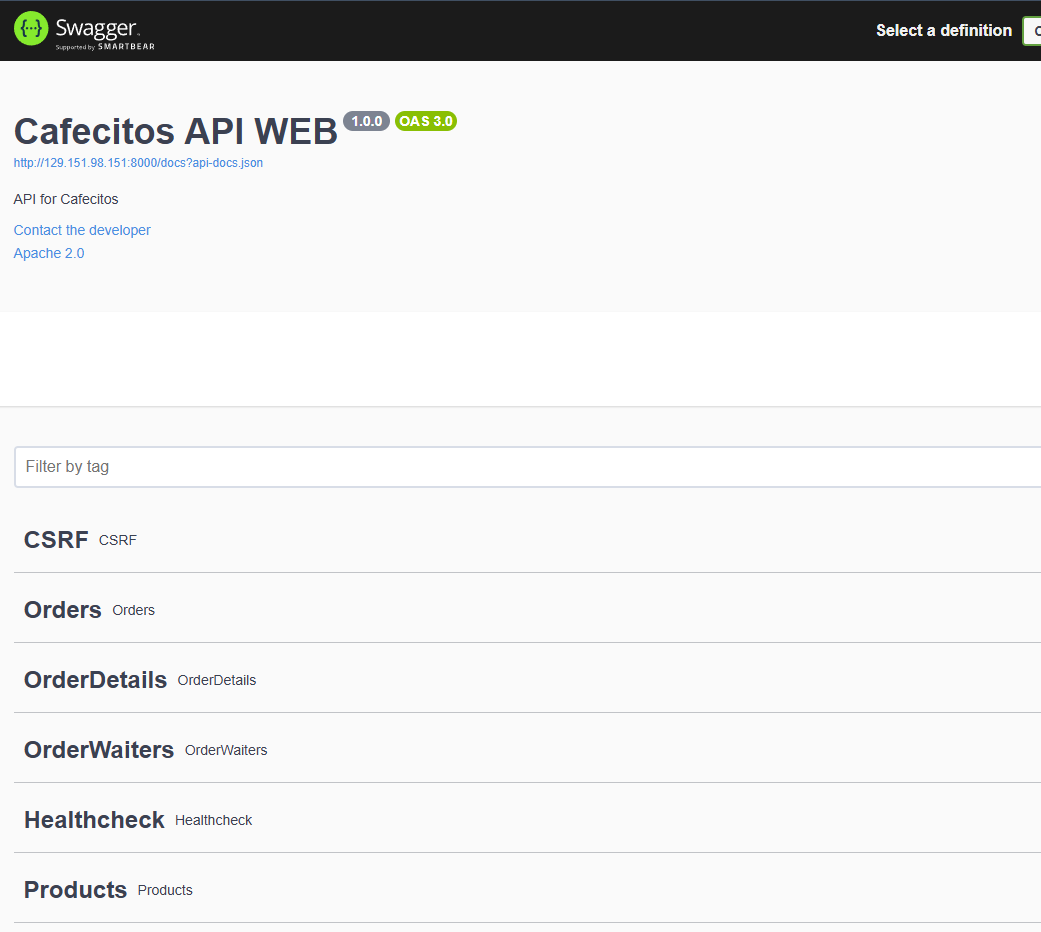This screenshot has width=1041, height=932.
Task: Click the 1.0.0 version badge
Action: (x=366, y=121)
